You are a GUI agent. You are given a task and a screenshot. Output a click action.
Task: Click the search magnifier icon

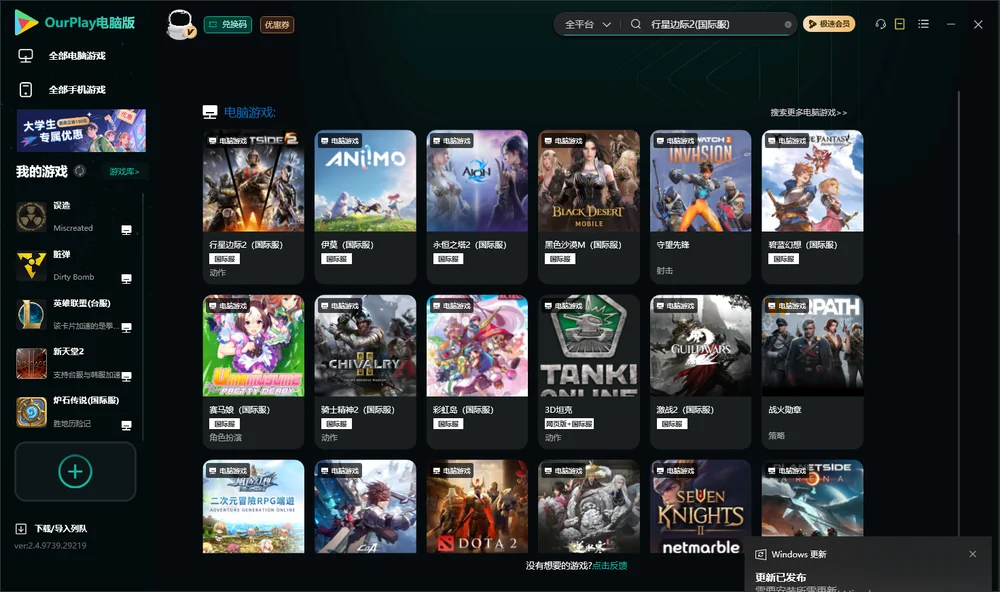coord(636,24)
